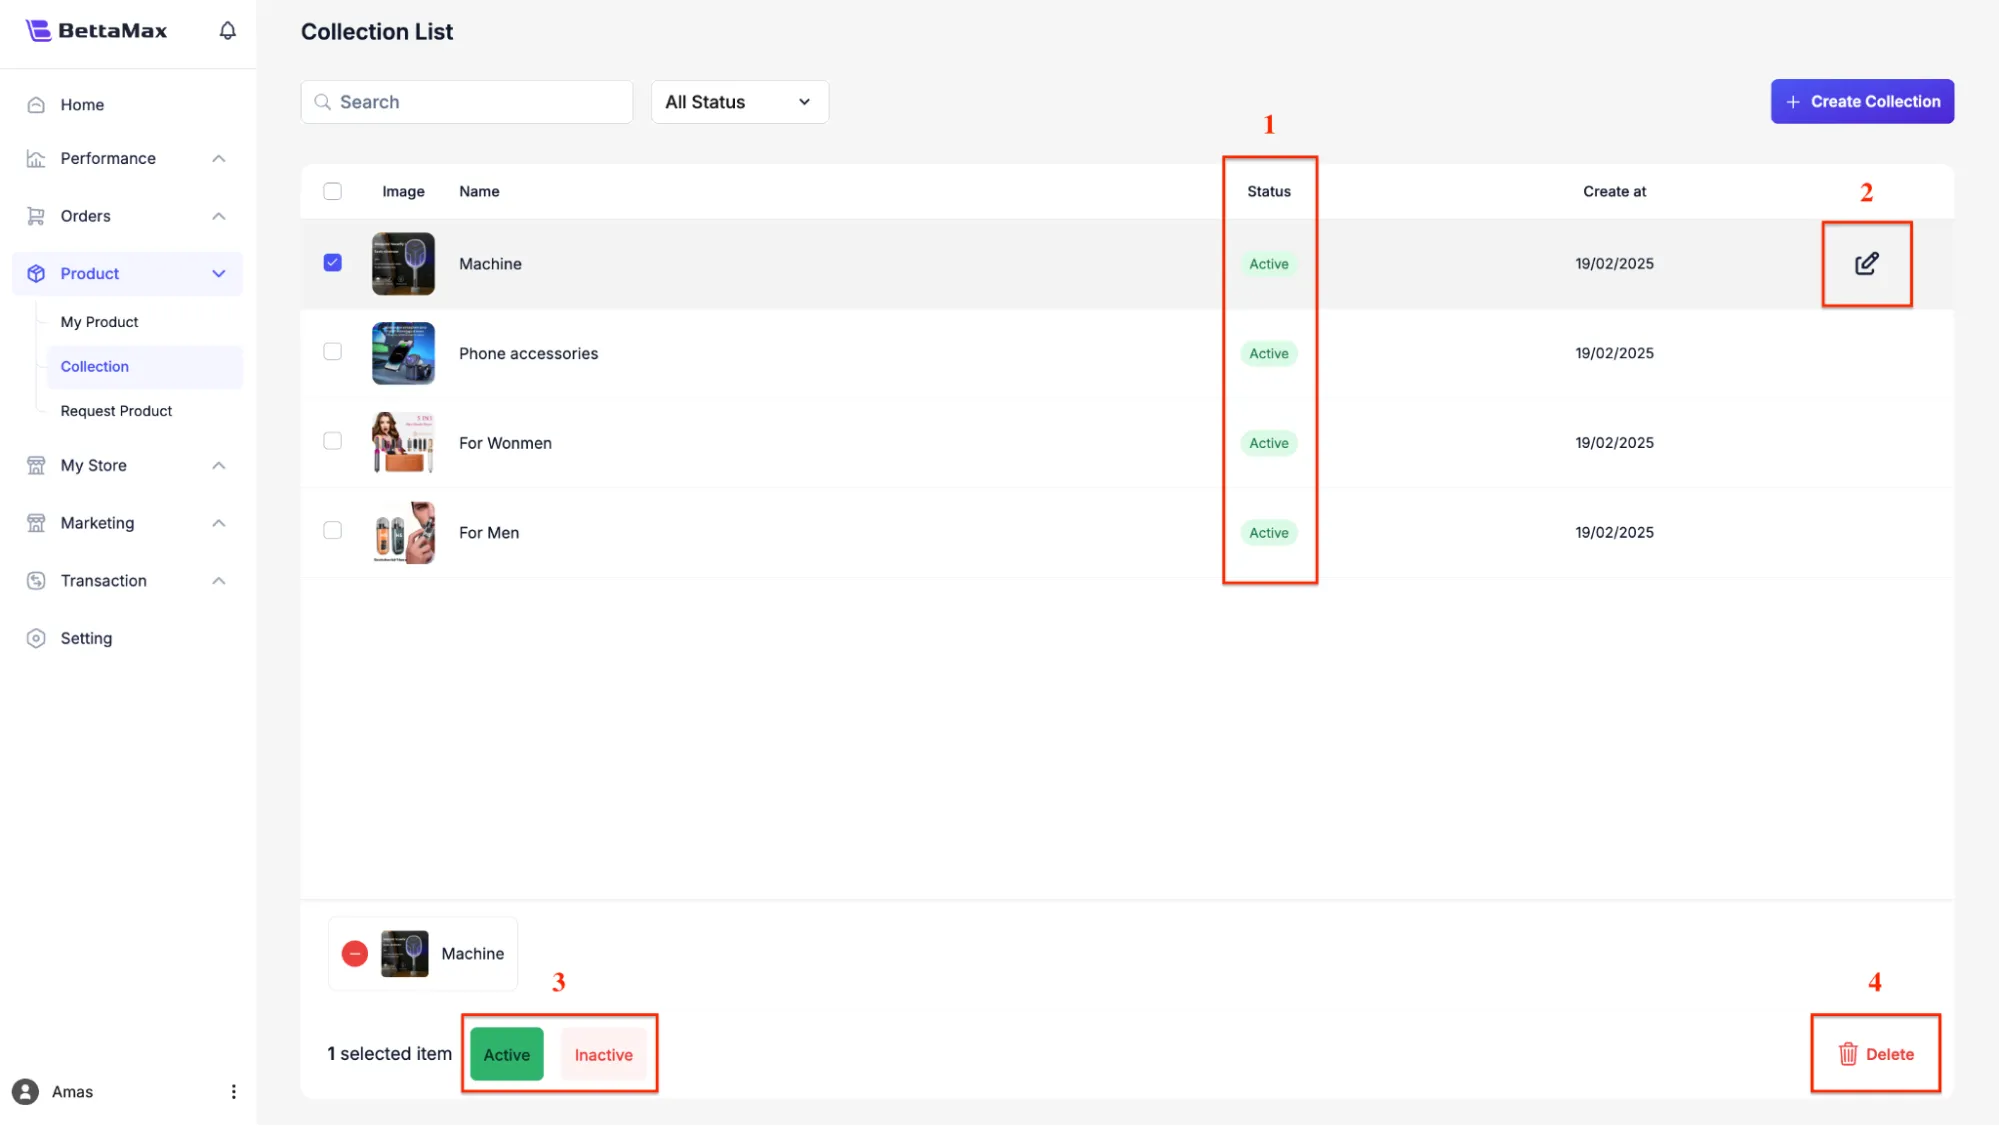Expand the Marketing menu chevron

(219, 523)
